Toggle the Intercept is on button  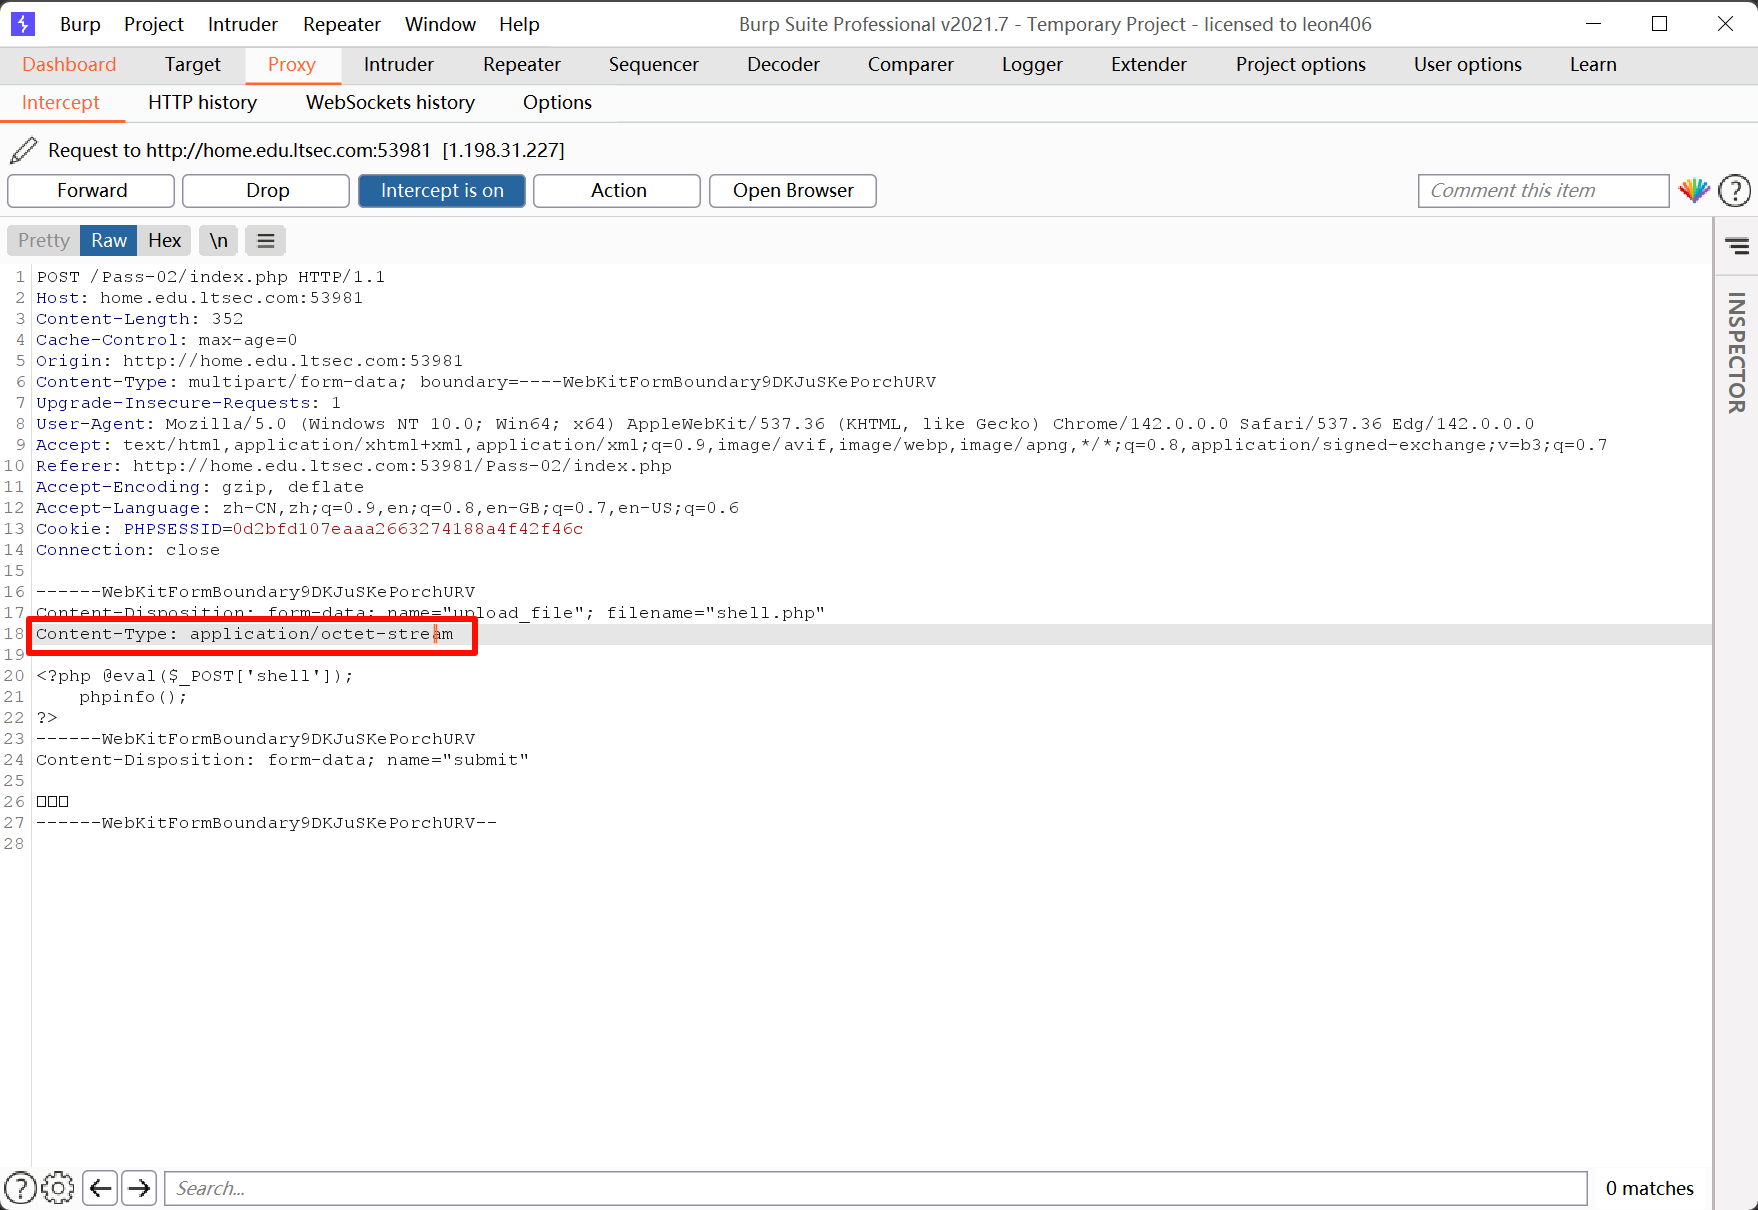point(442,190)
